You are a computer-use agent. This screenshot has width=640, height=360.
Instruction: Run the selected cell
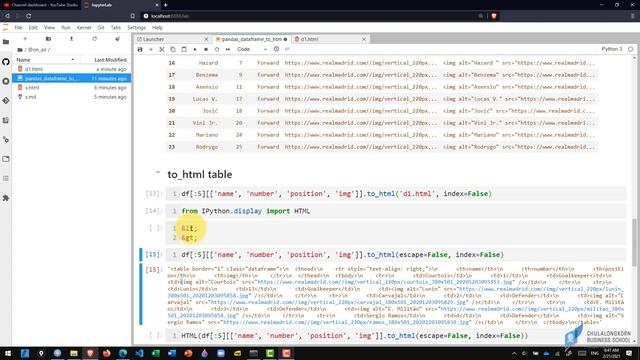(195, 49)
